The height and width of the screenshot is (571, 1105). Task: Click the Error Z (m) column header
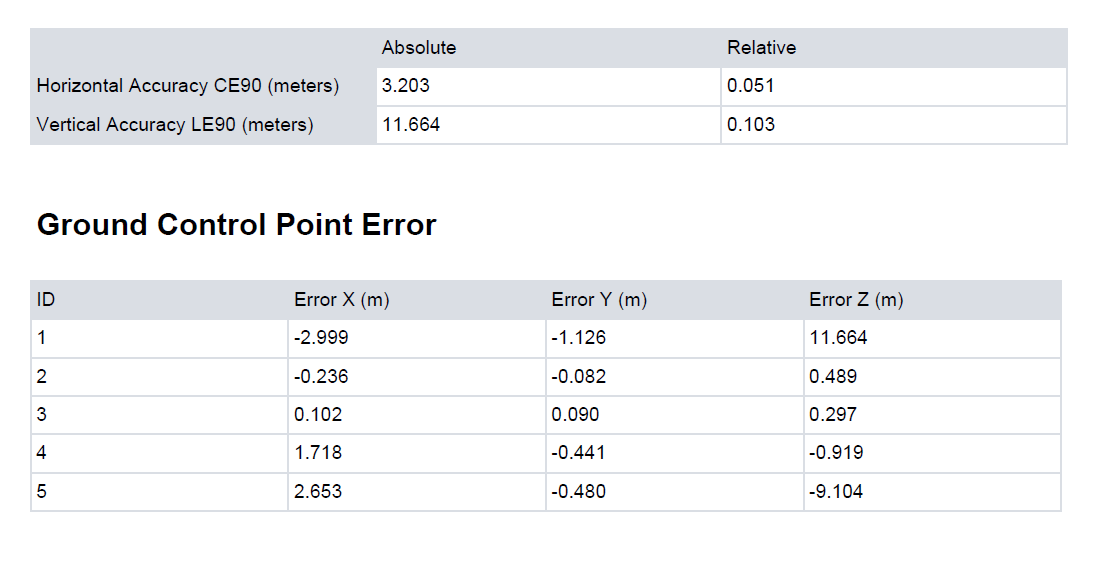coord(856,300)
